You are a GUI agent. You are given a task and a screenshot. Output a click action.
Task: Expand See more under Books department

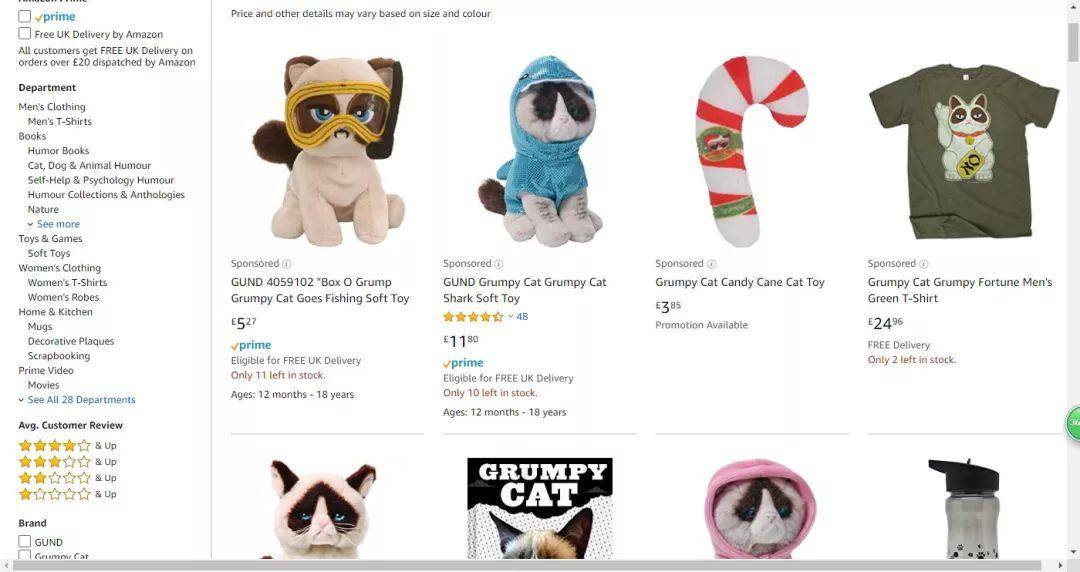pyautogui.click(x=58, y=224)
